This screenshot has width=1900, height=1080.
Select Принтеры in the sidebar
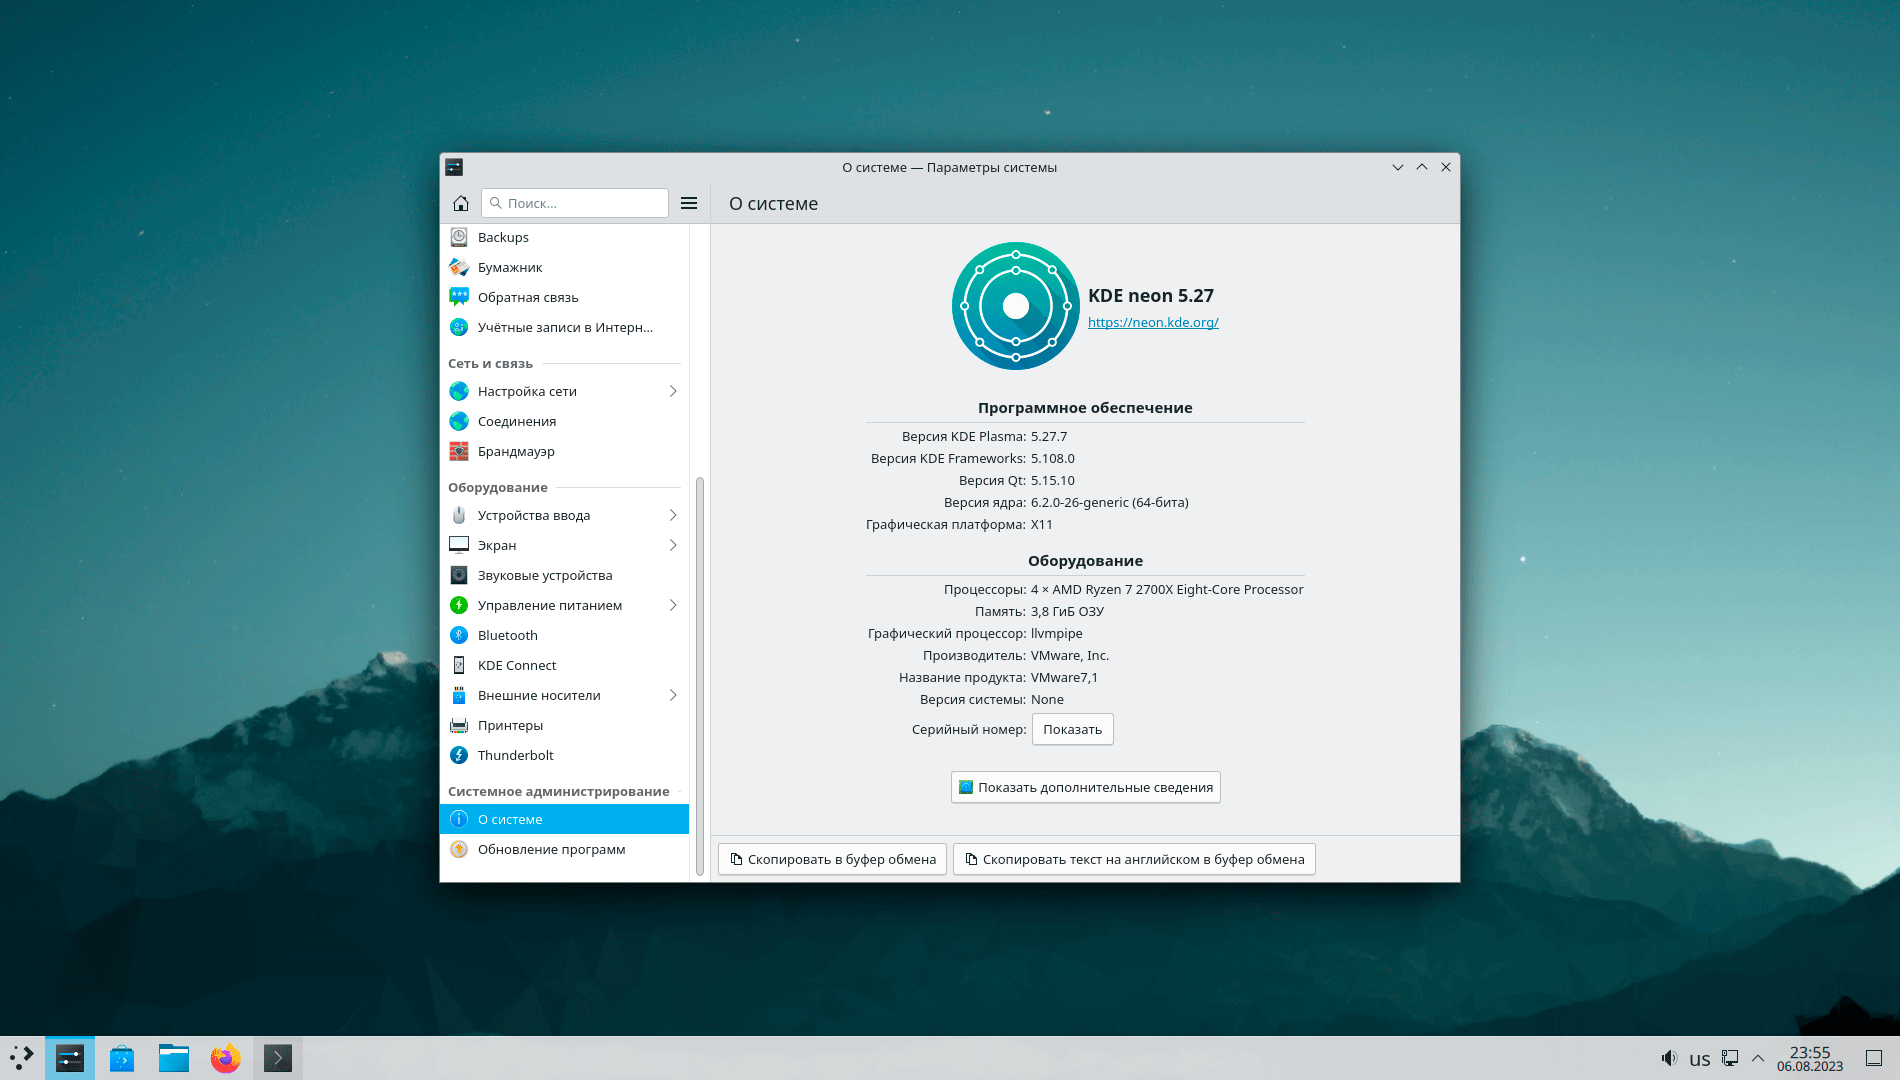click(x=510, y=725)
